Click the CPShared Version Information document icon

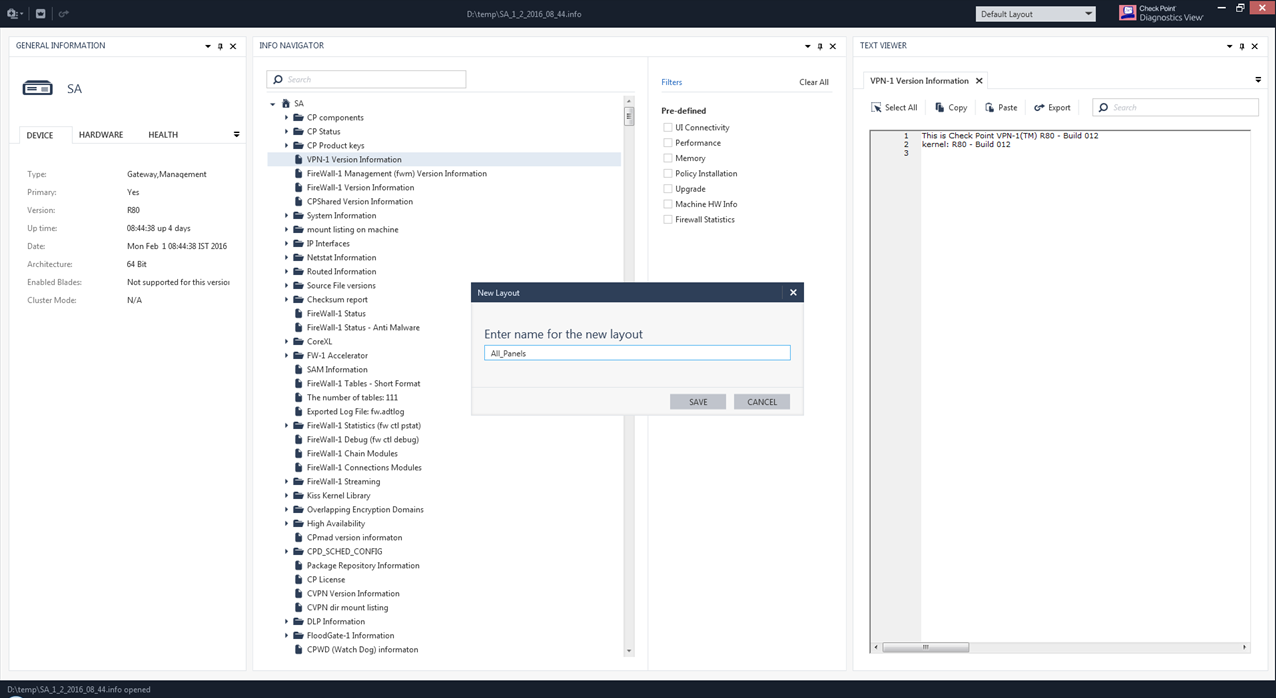(298, 202)
